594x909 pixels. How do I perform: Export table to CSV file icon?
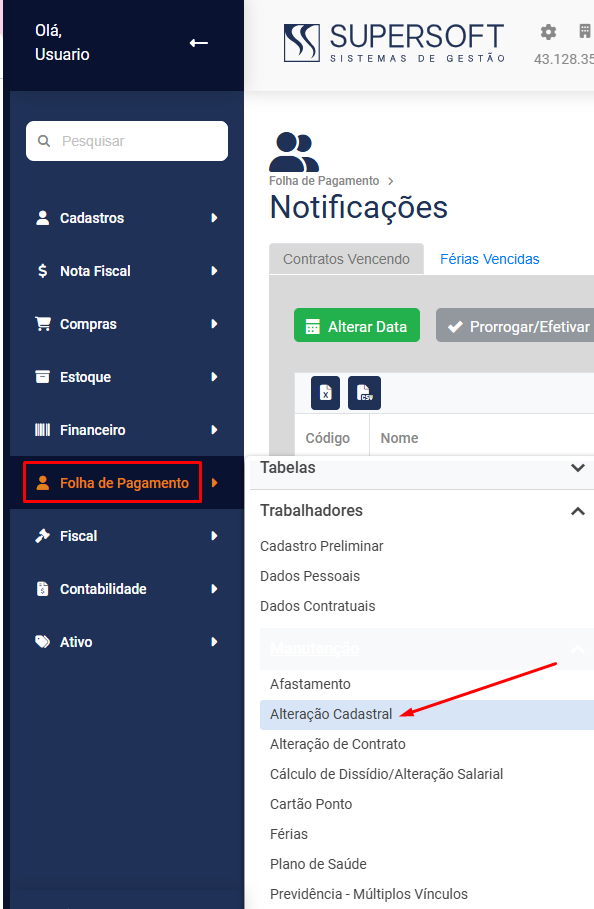[365, 393]
